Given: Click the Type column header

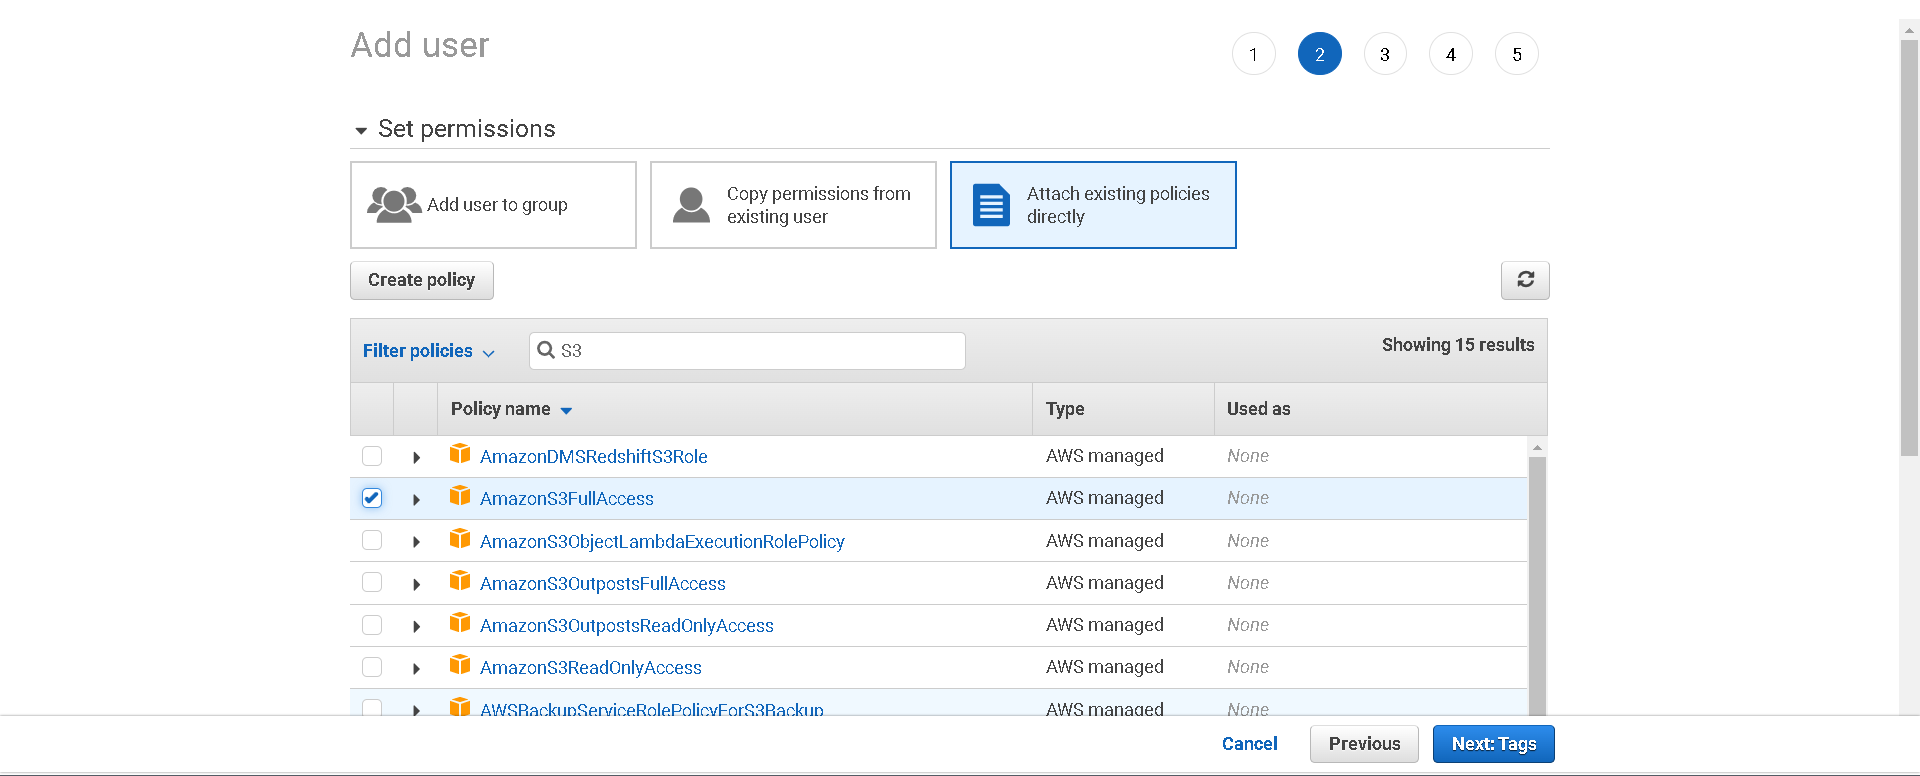Looking at the screenshot, I should coord(1123,409).
